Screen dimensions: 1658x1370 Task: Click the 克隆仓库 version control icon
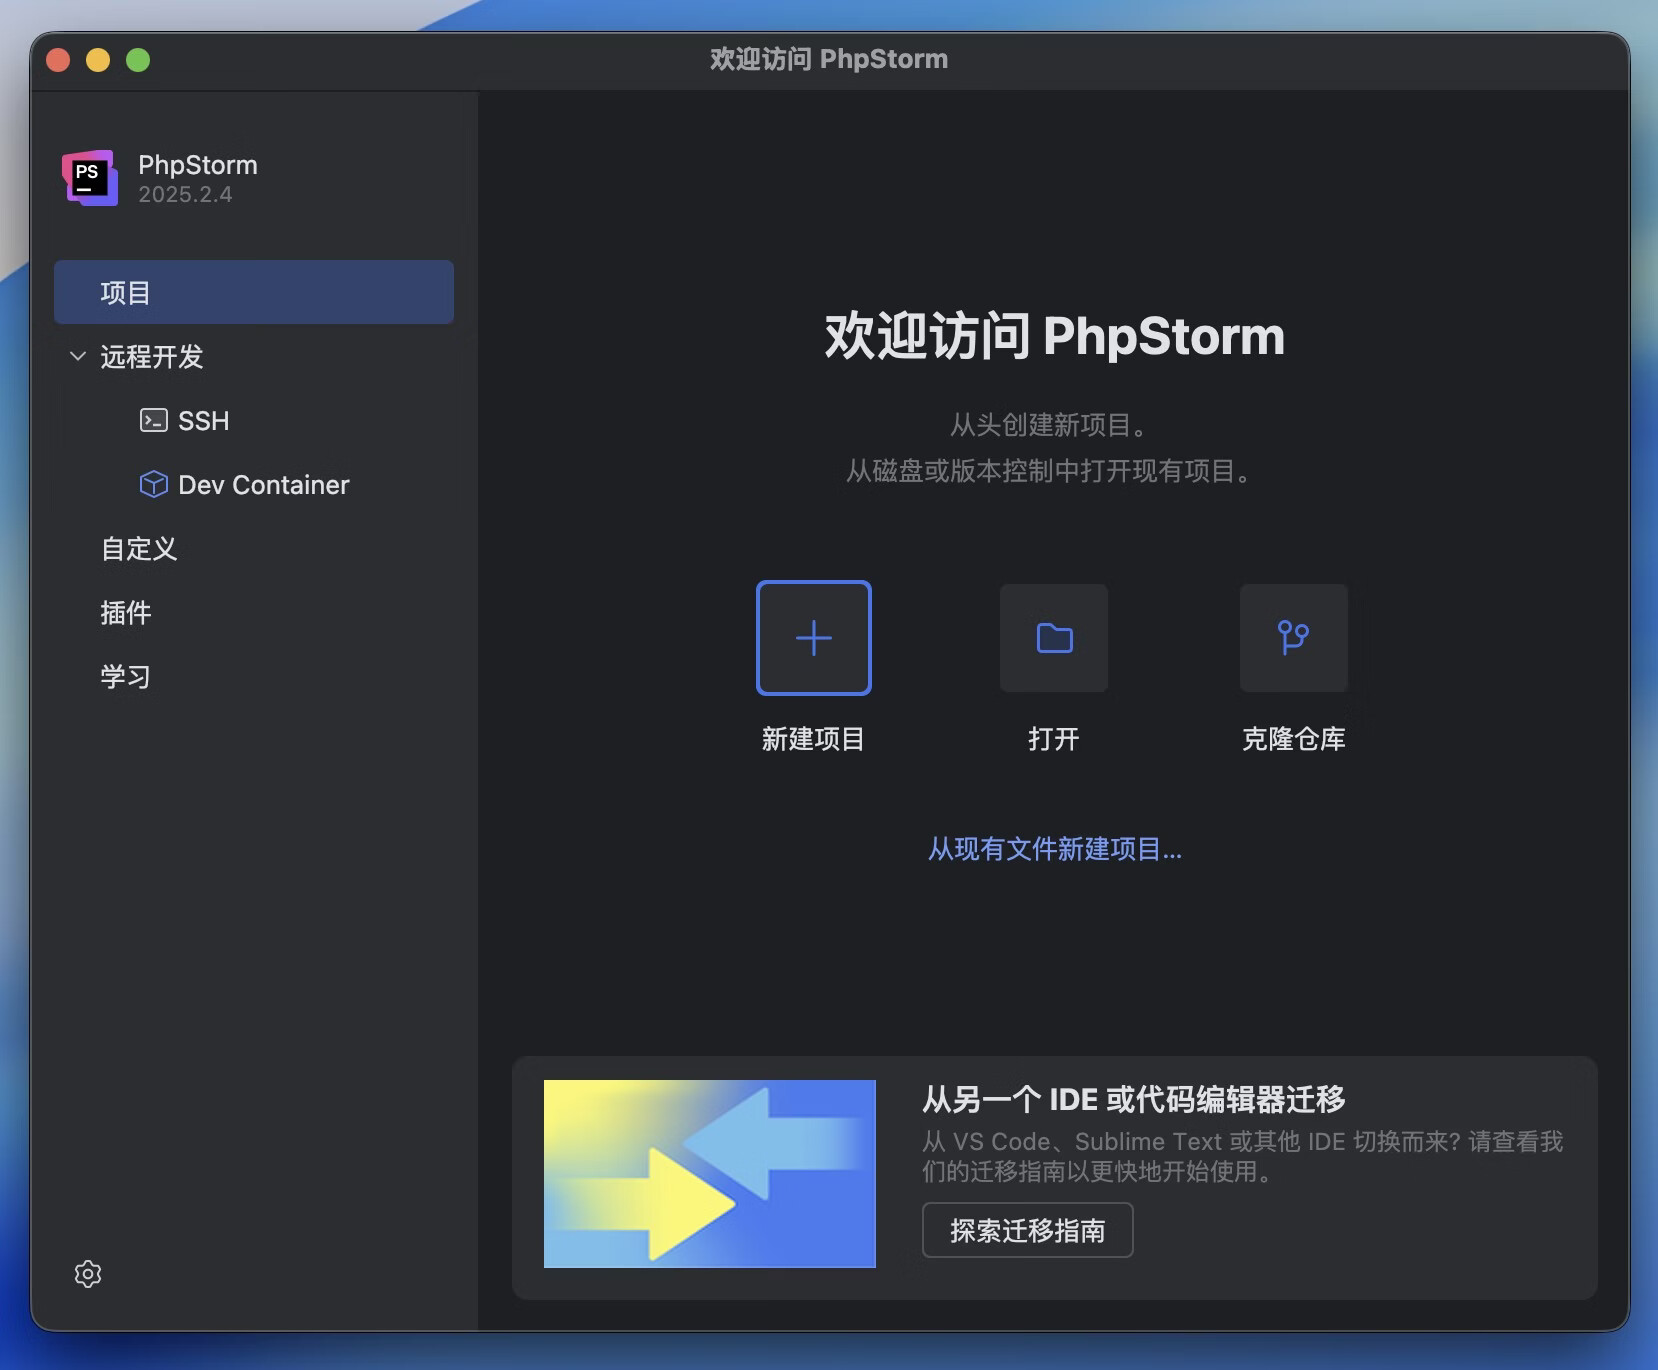click(1293, 637)
